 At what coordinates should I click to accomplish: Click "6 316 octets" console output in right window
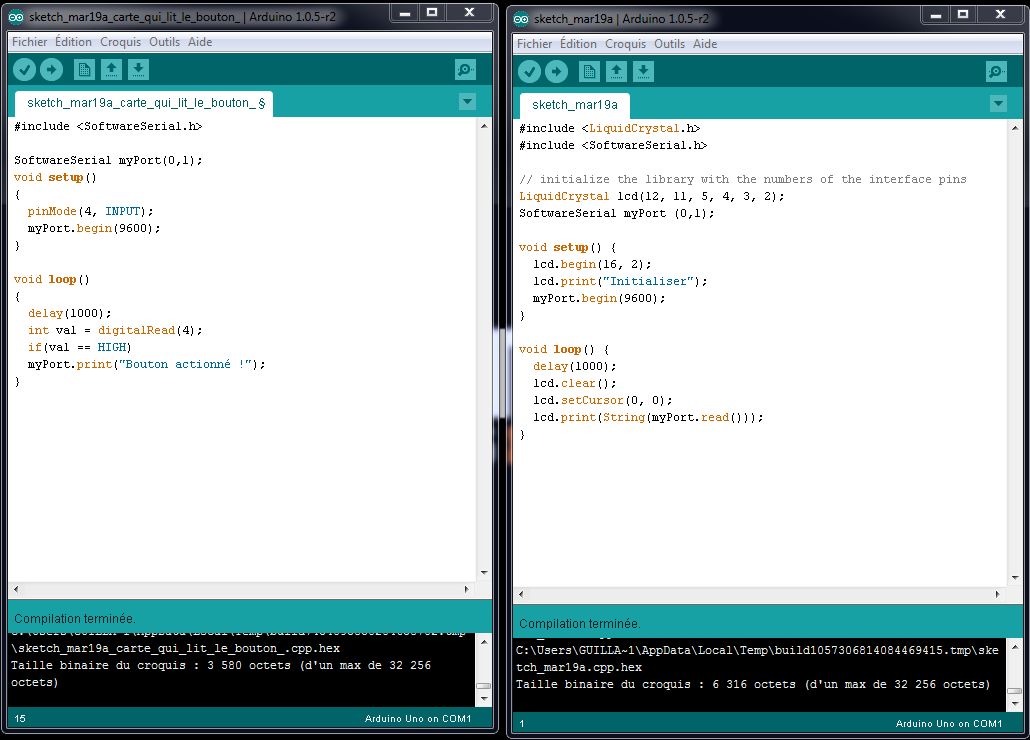(754, 684)
